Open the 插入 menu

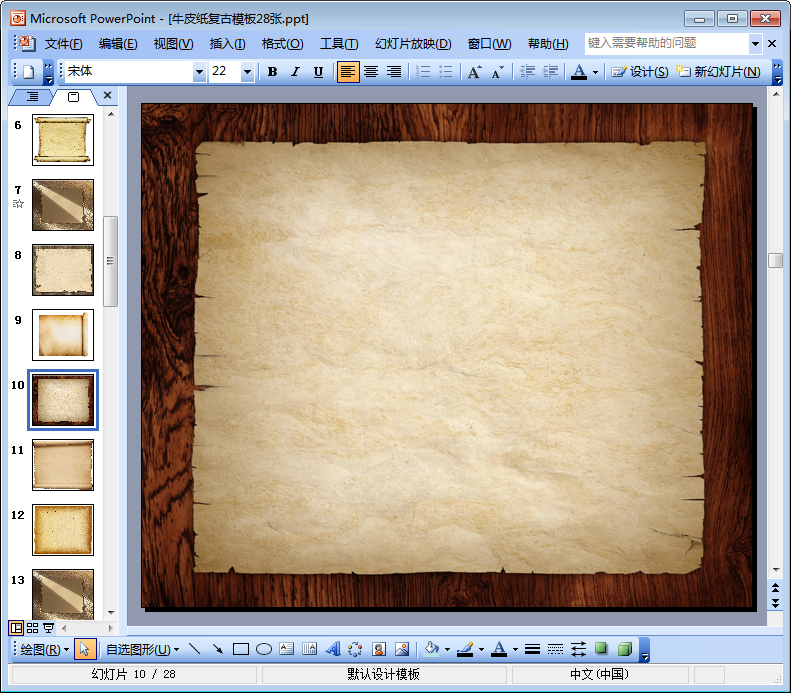[x=227, y=44]
